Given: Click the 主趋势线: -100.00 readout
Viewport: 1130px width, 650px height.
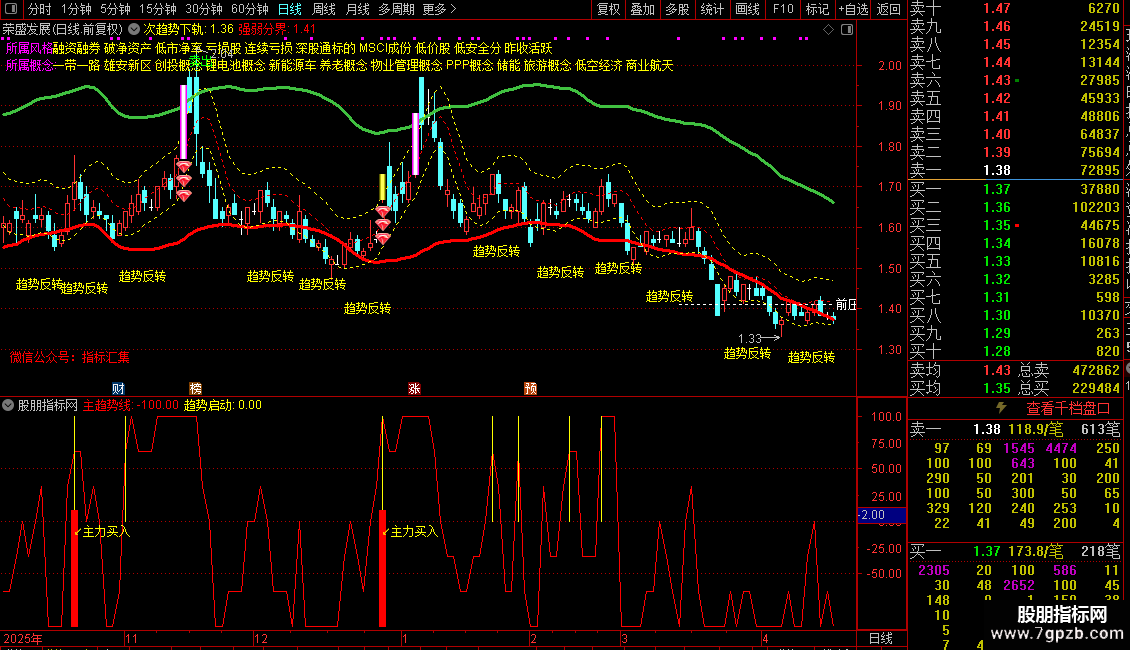Looking at the screenshot, I should pos(130,405).
